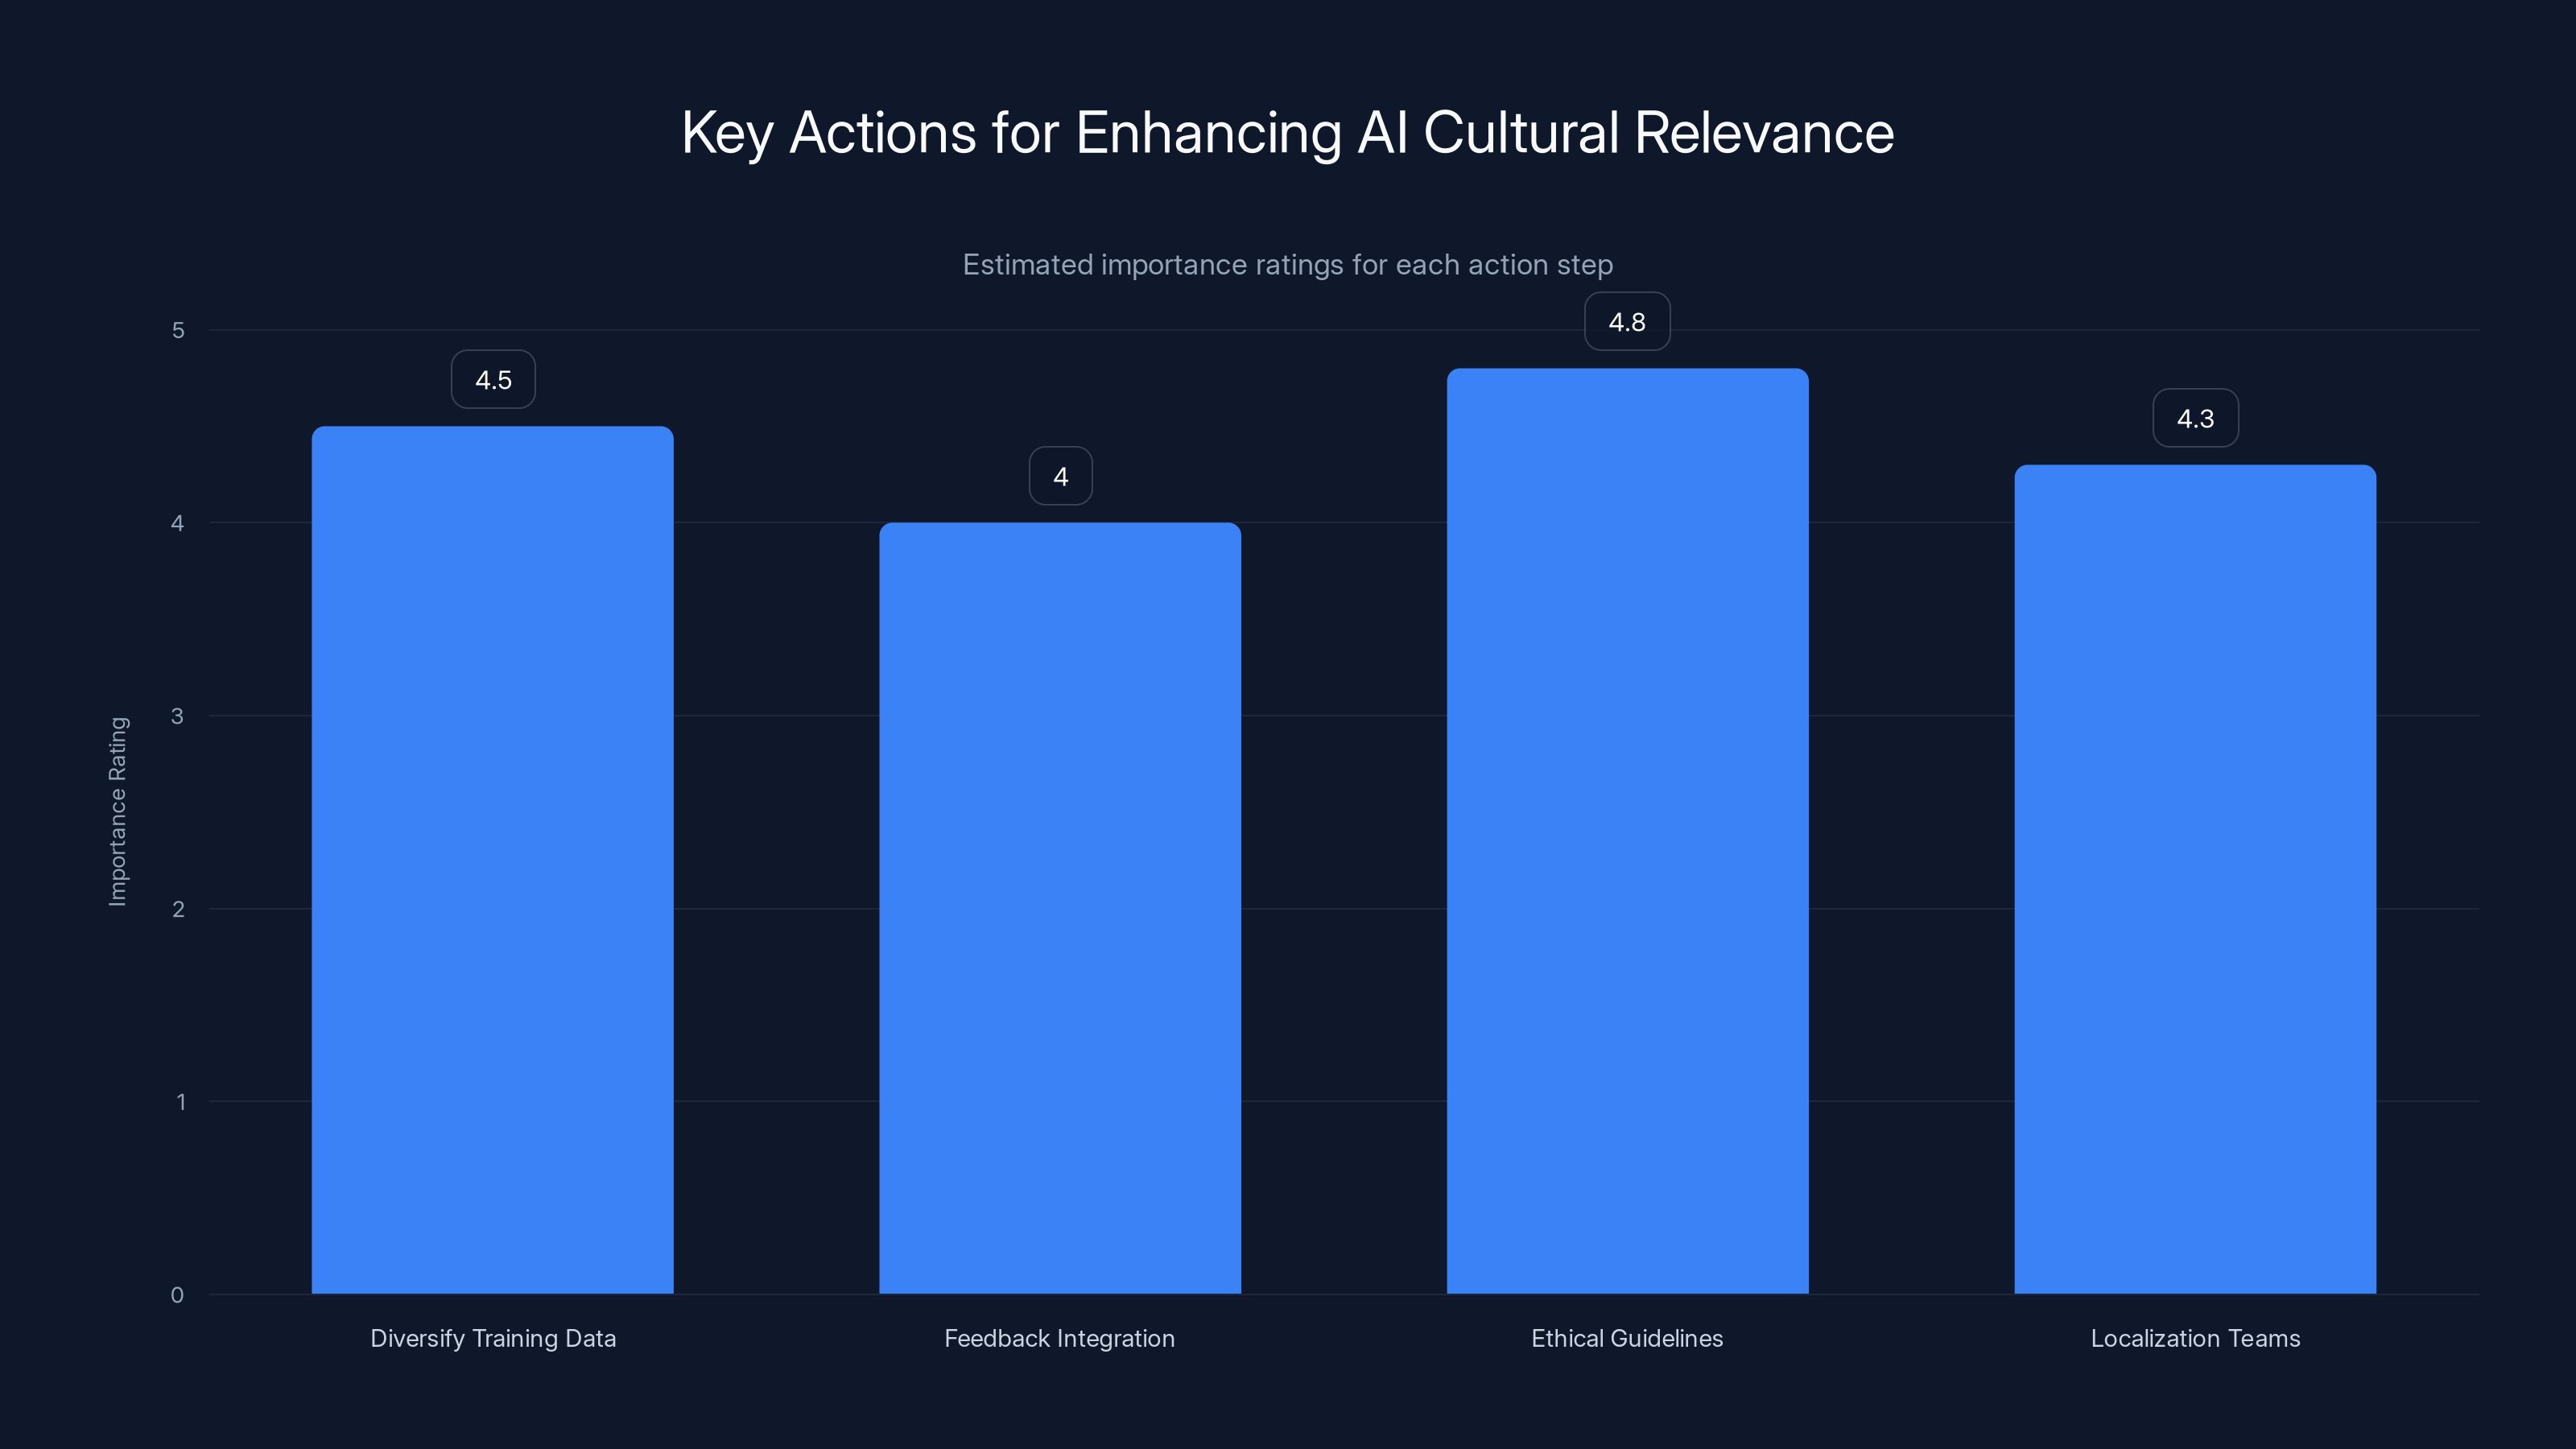Click the y-axis tick label 1
Viewport: 2576px width, 1449px height.
coord(180,1102)
